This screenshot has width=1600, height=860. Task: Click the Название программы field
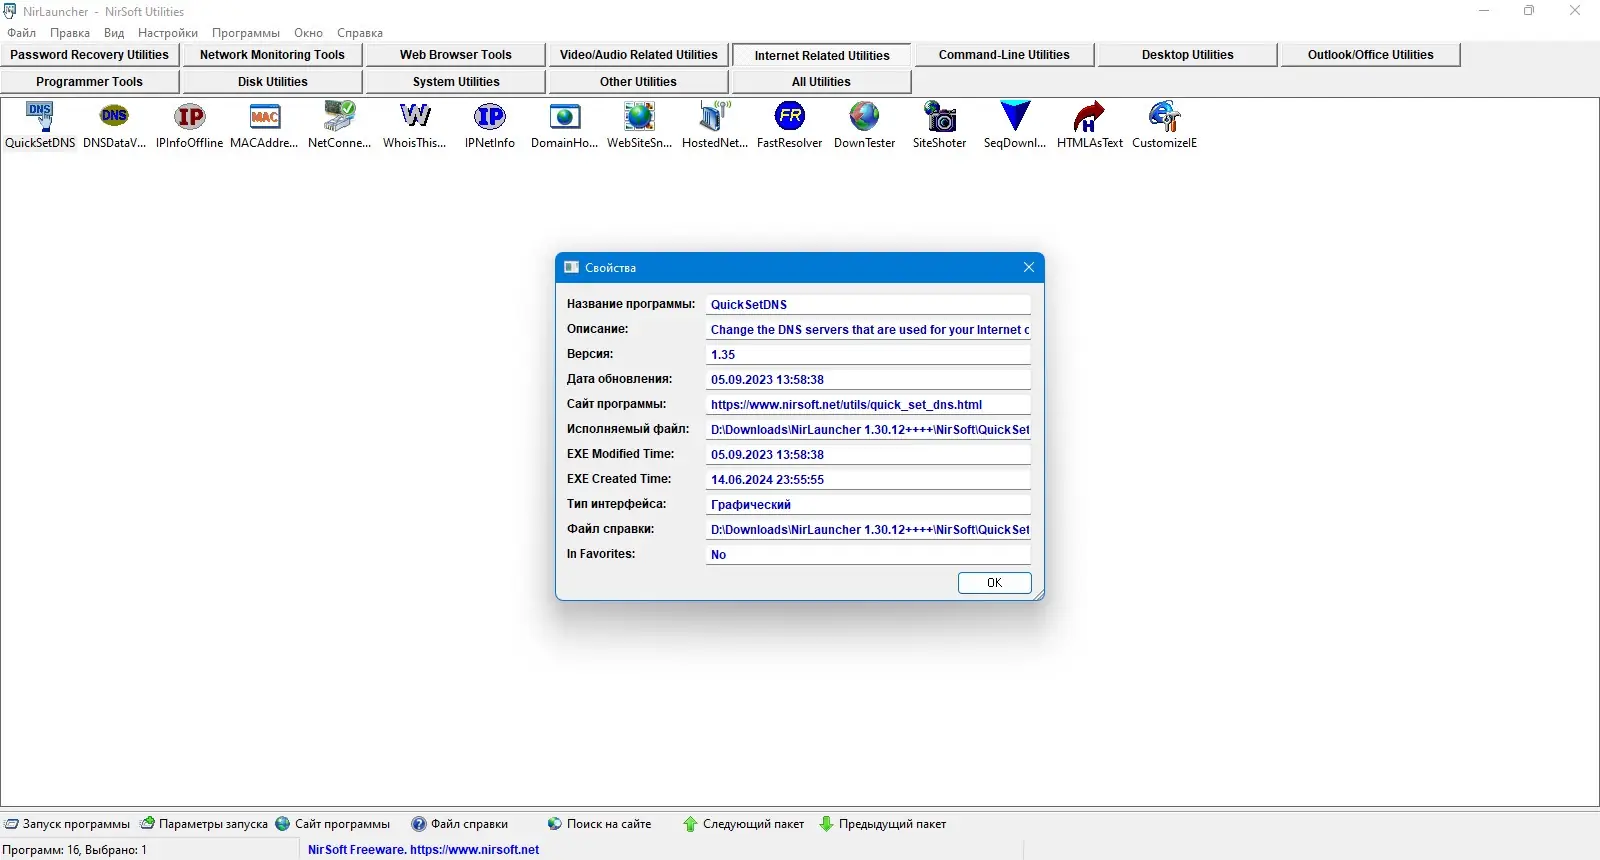pos(868,305)
